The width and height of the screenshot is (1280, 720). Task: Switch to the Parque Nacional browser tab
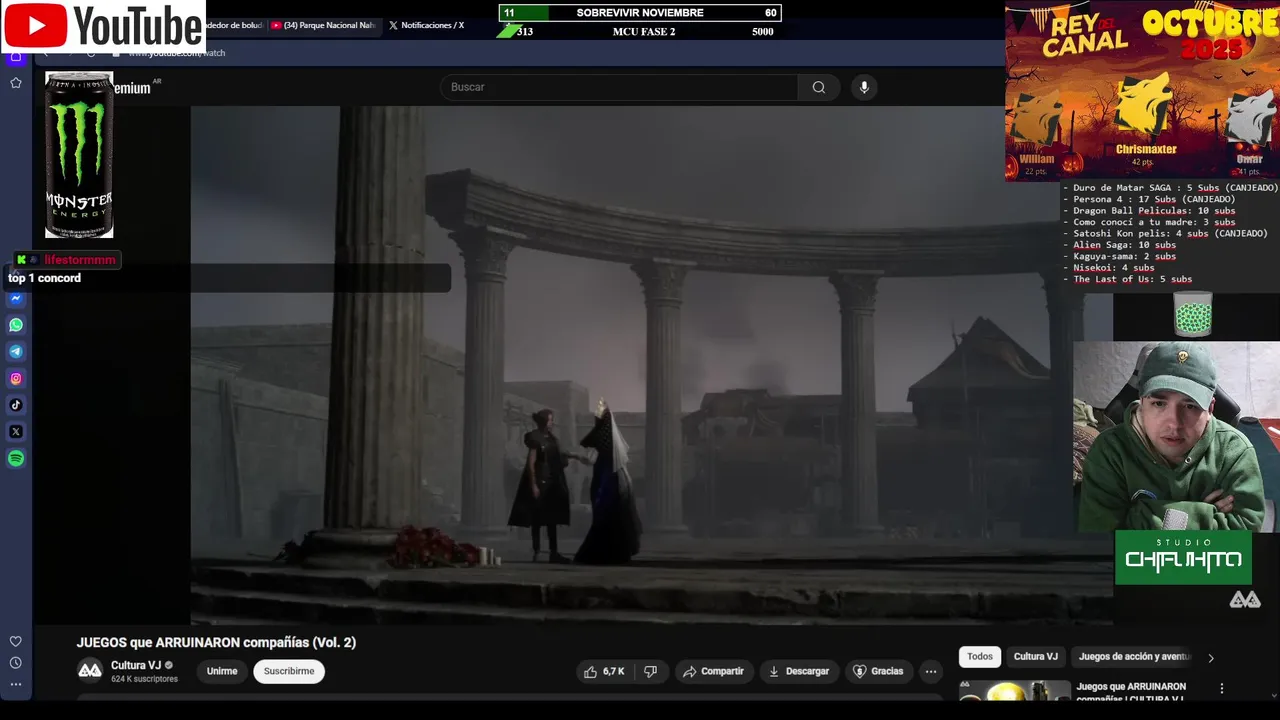pyautogui.click(x=325, y=25)
